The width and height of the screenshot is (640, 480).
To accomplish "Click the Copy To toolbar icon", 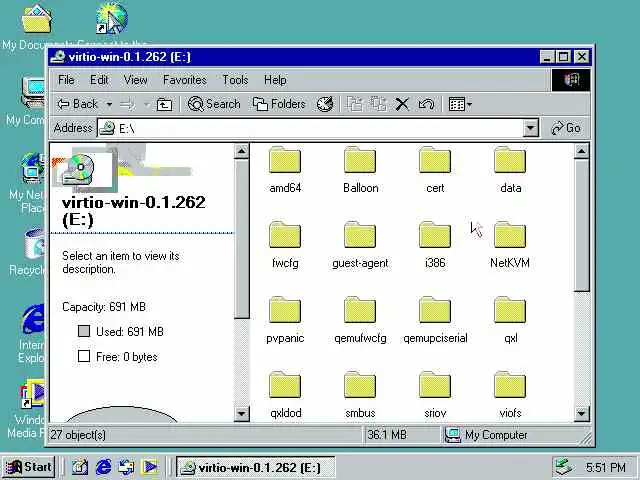I will (x=378, y=104).
